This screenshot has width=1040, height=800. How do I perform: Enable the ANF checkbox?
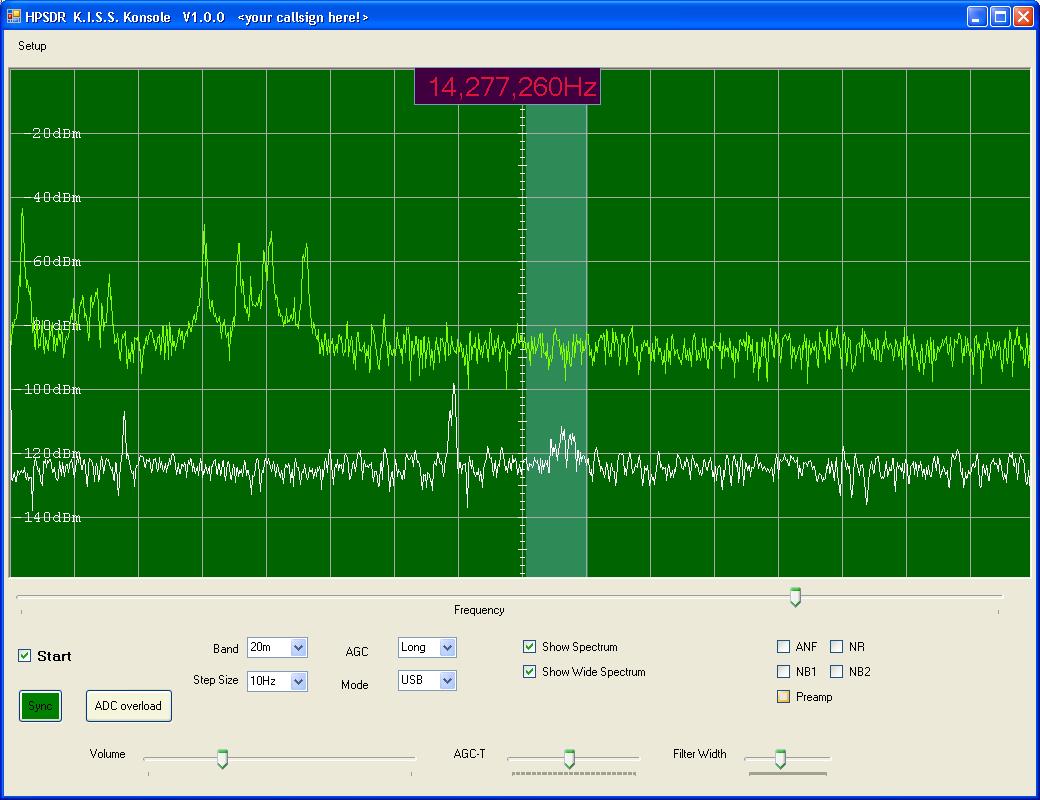pos(784,647)
